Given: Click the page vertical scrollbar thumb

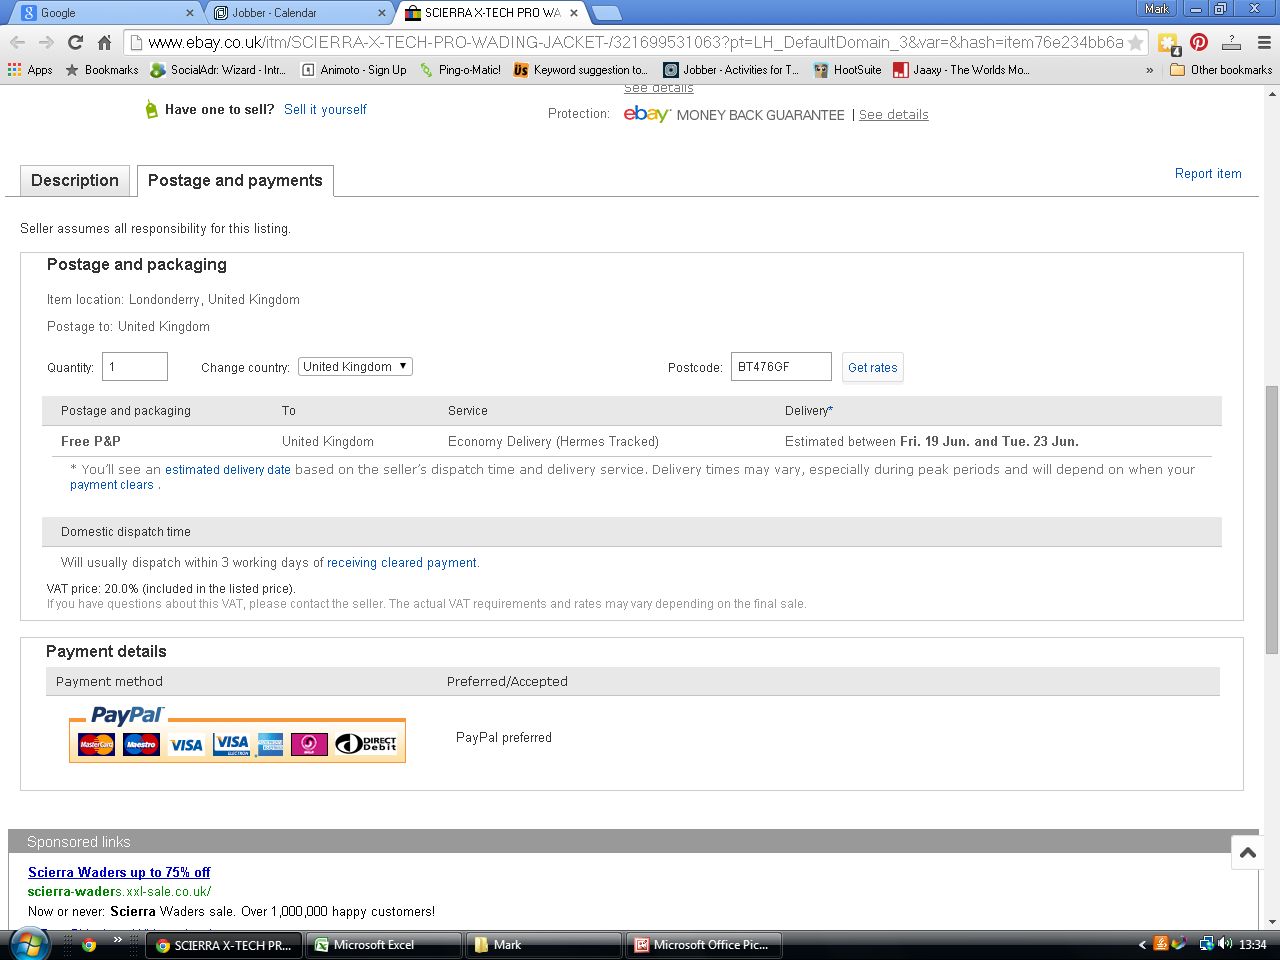Looking at the screenshot, I should pos(1272,519).
